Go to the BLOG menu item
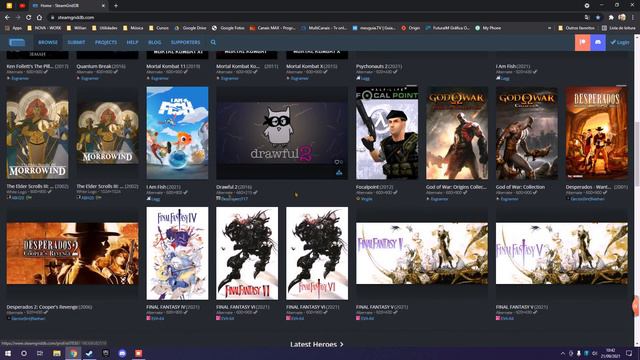The height and width of the screenshot is (360, 640). [154, 42]
